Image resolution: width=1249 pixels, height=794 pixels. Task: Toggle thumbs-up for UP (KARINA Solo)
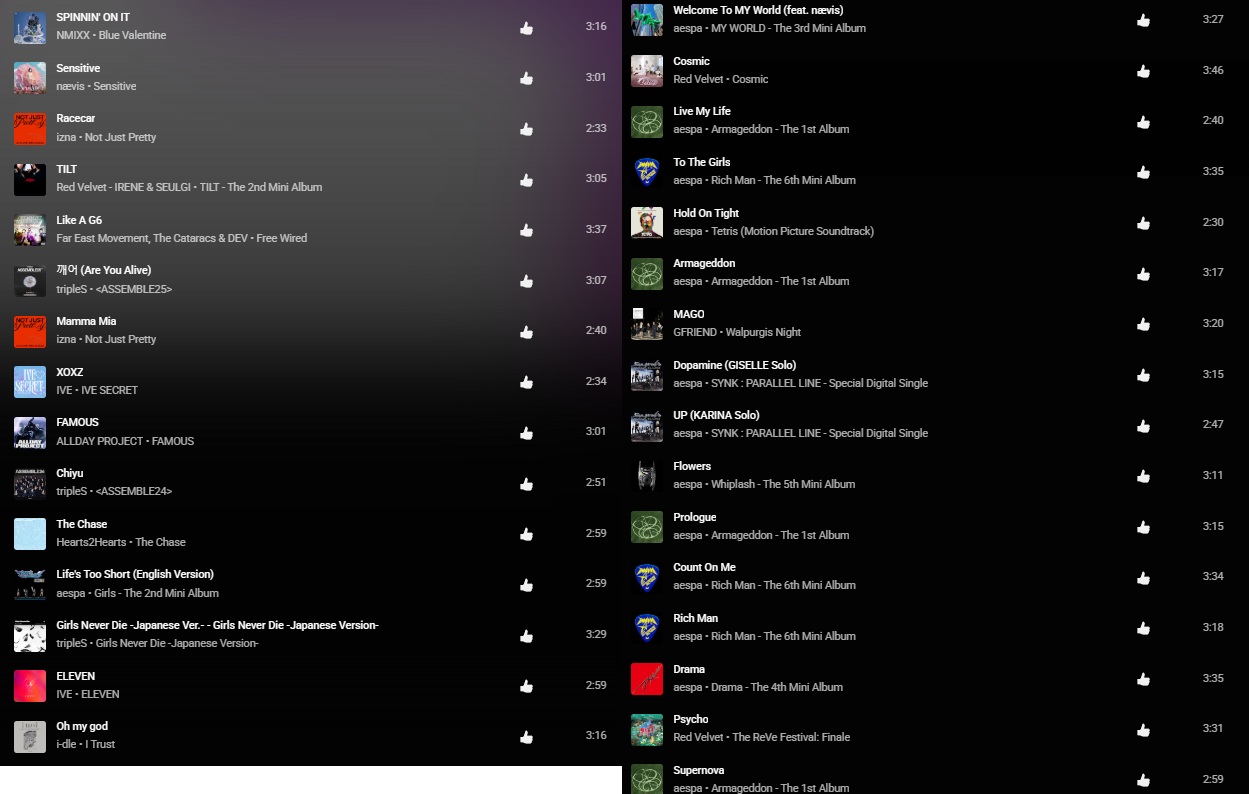[x=1143, y=426]
